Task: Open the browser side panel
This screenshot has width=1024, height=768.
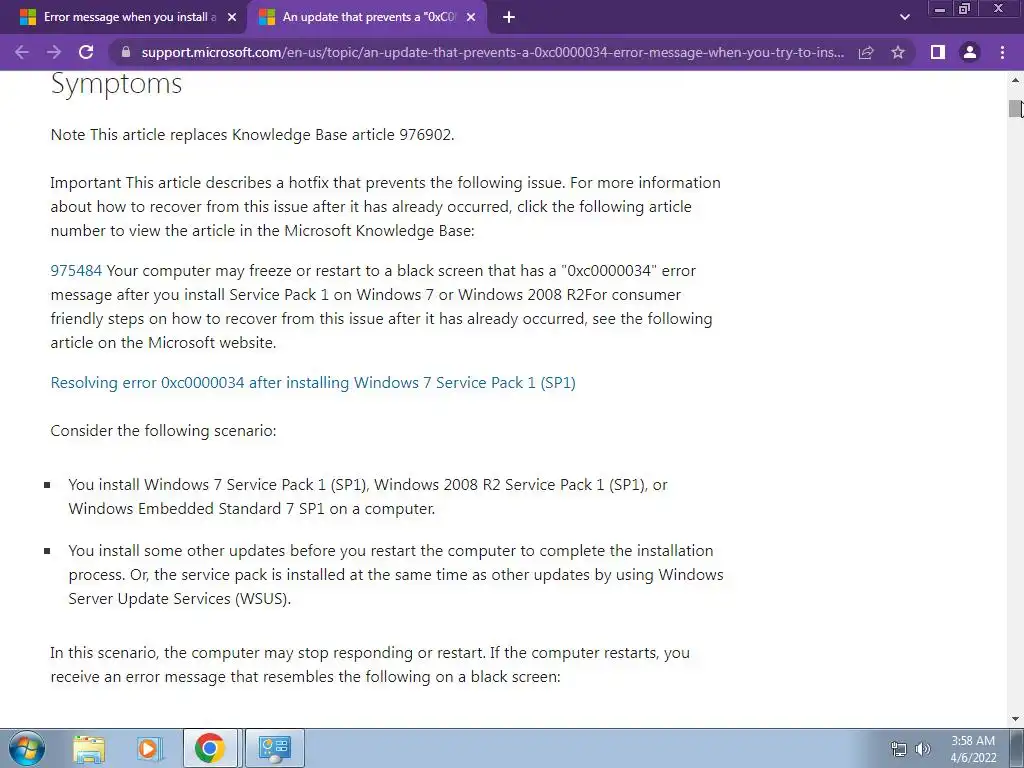Action: [x=938, y=52]
